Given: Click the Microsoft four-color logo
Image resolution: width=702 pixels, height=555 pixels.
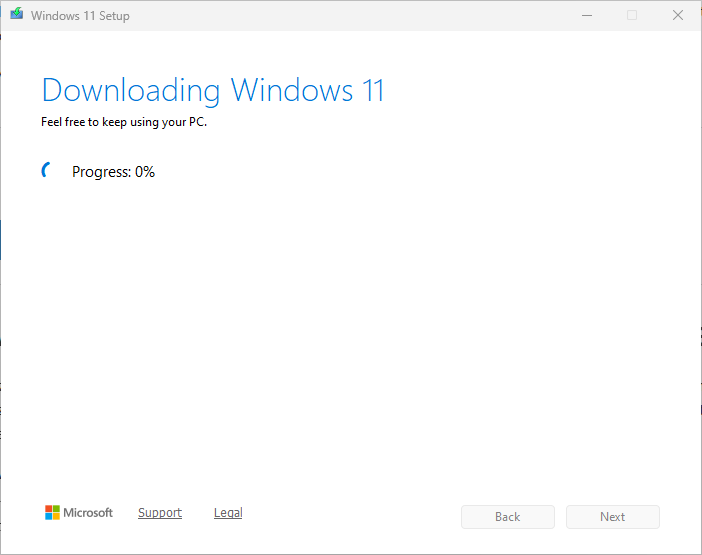Looking at the screenshot, I should tap(52, 512).
